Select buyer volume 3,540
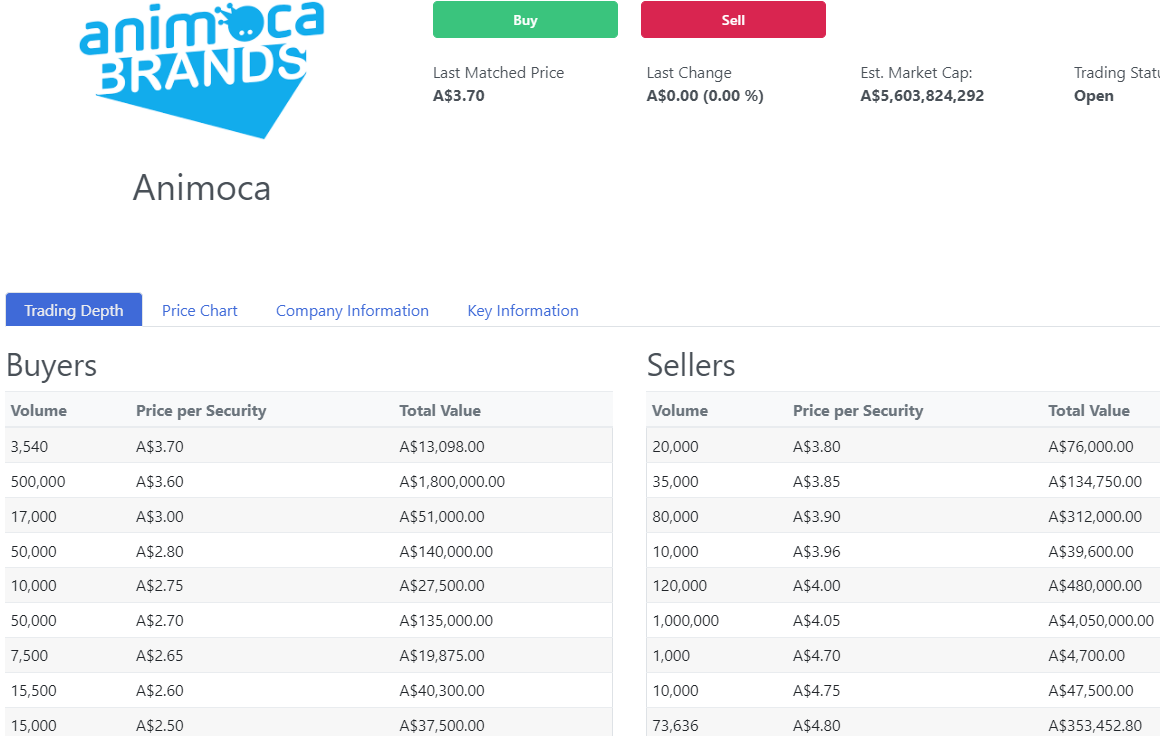The image size is (1160, 736). 30,447
